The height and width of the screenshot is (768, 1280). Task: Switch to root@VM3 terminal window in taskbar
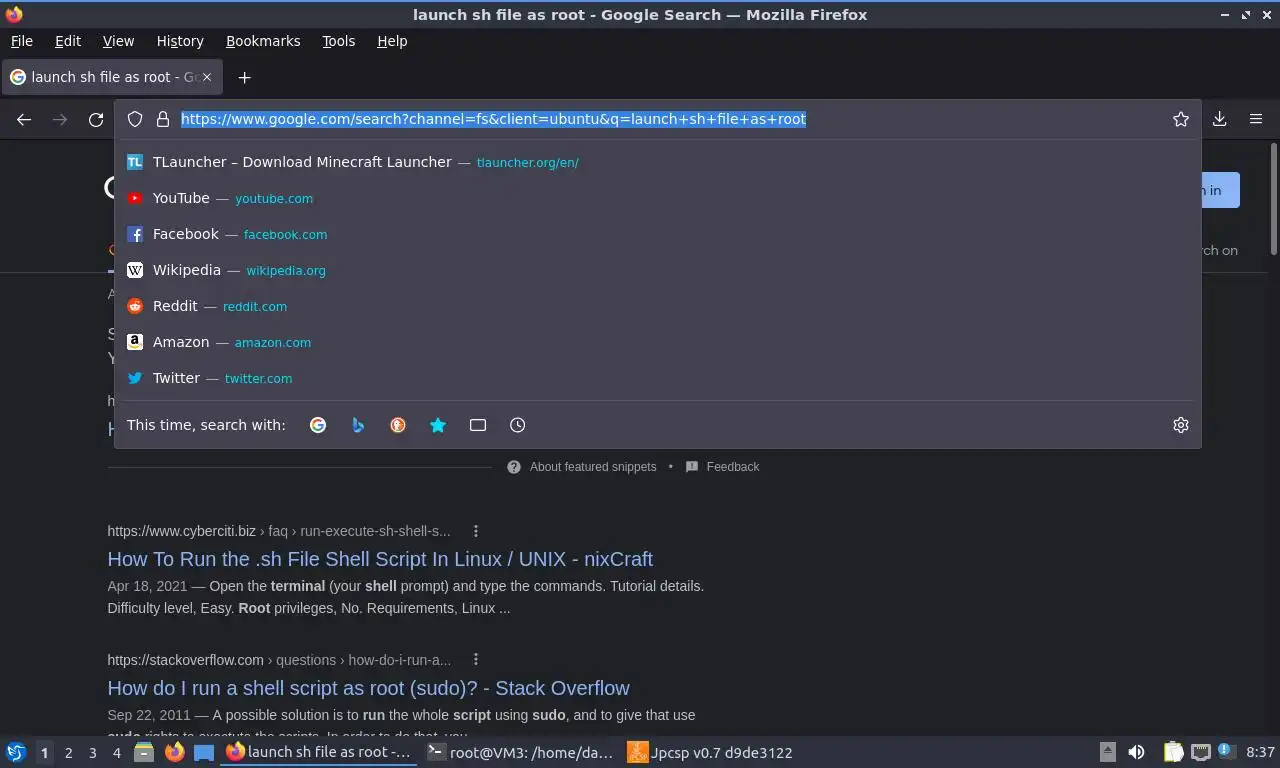[x=520, y=752]
